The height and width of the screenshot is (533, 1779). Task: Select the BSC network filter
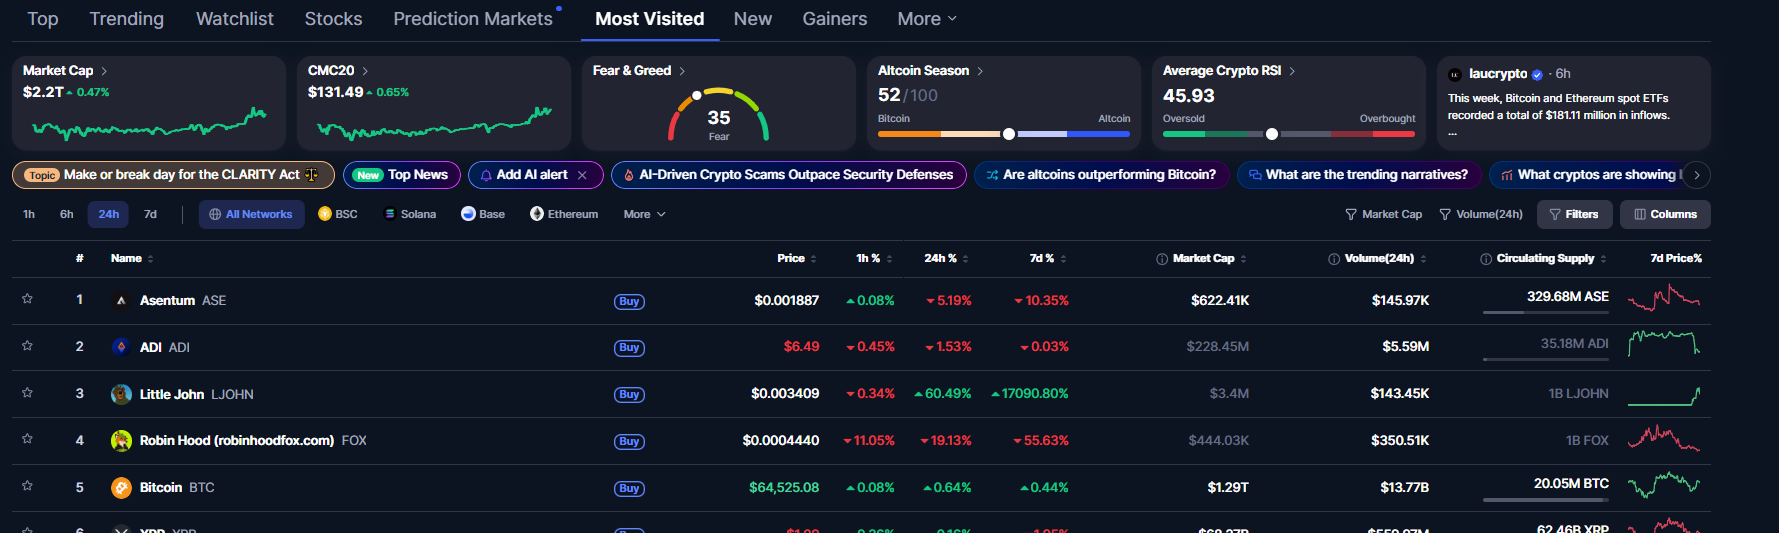click(x=338, y=214)
